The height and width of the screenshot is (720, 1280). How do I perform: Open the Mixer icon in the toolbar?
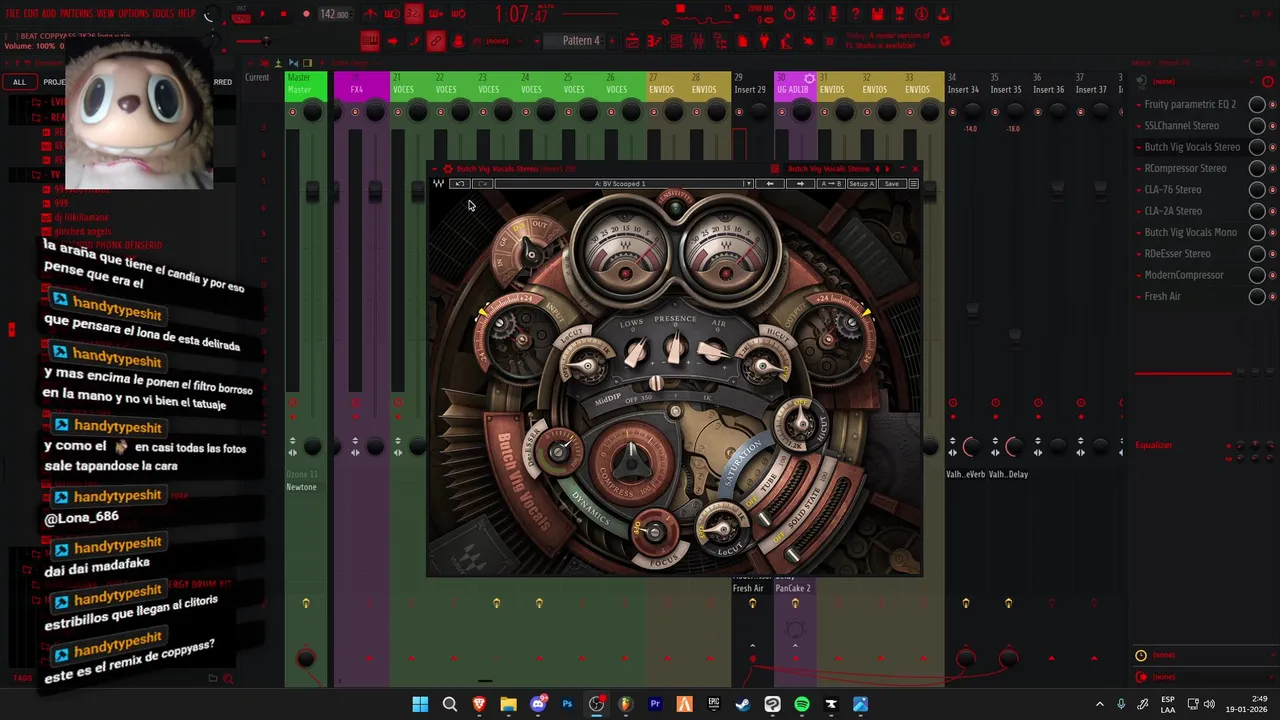(x=698, y=41)
